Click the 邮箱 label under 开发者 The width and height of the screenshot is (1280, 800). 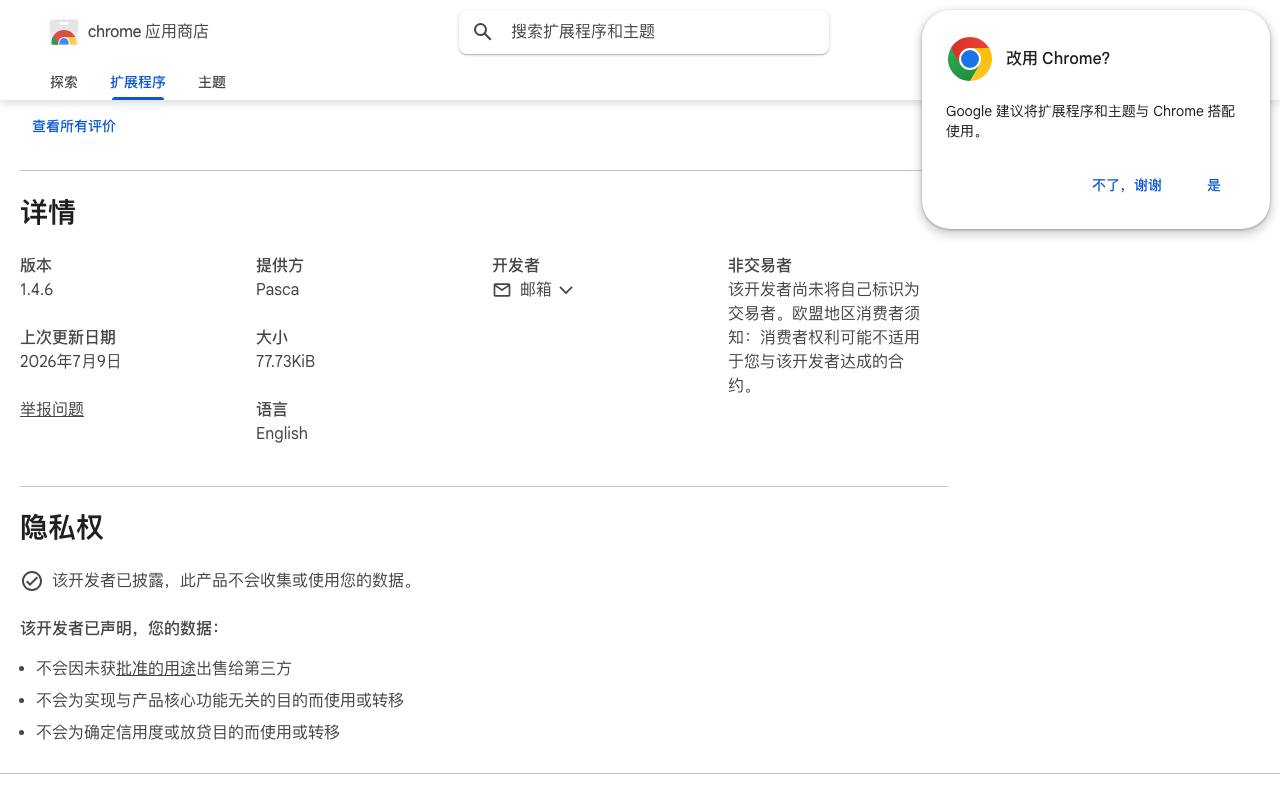536,290
